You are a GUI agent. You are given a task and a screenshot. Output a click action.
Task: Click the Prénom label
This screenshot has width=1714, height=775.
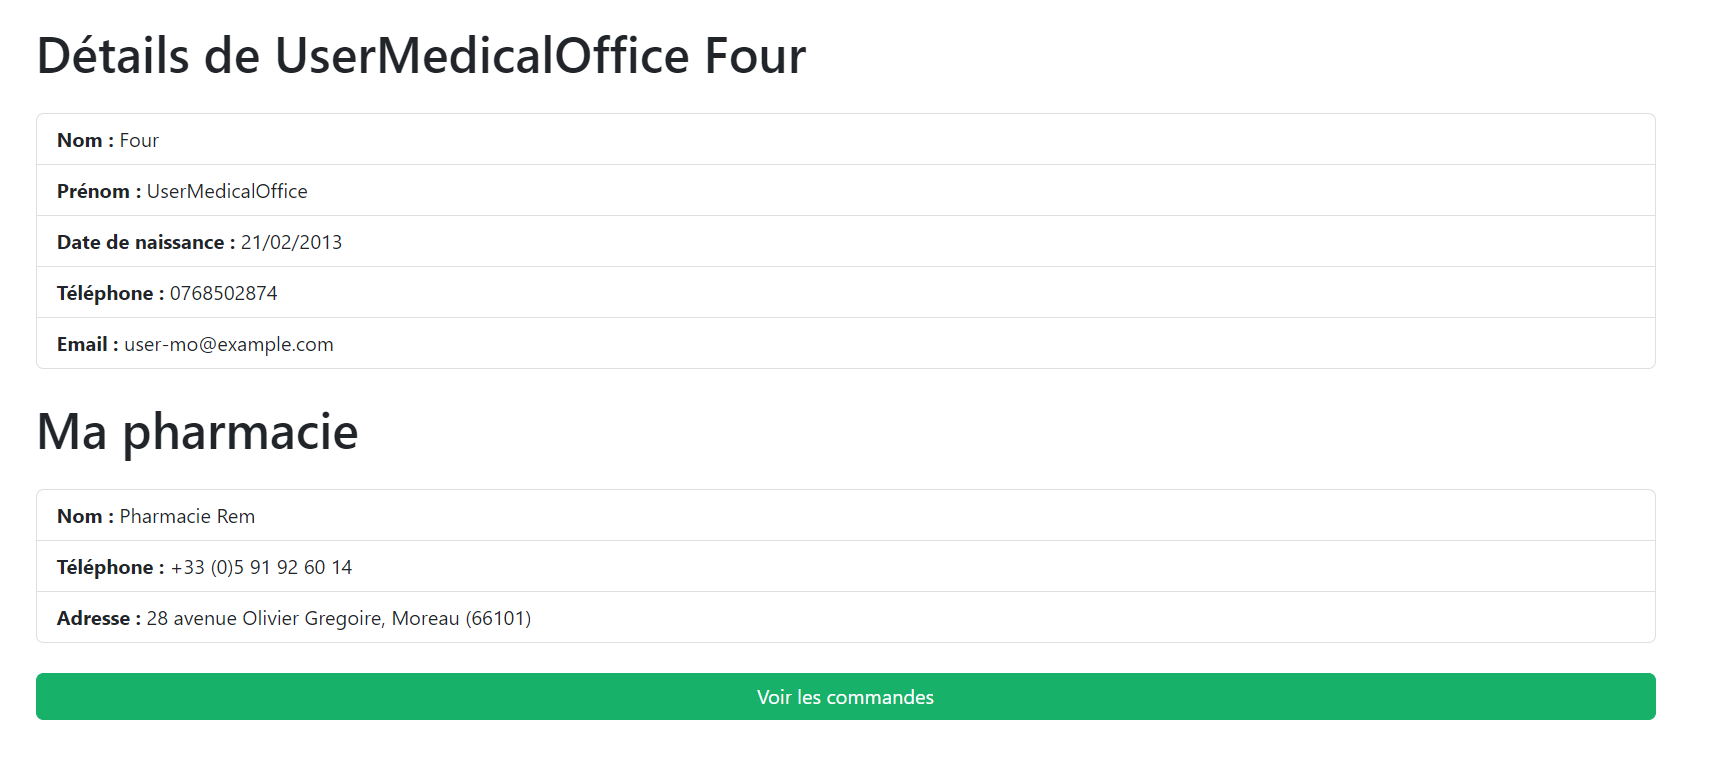click(x=93, y=191)
